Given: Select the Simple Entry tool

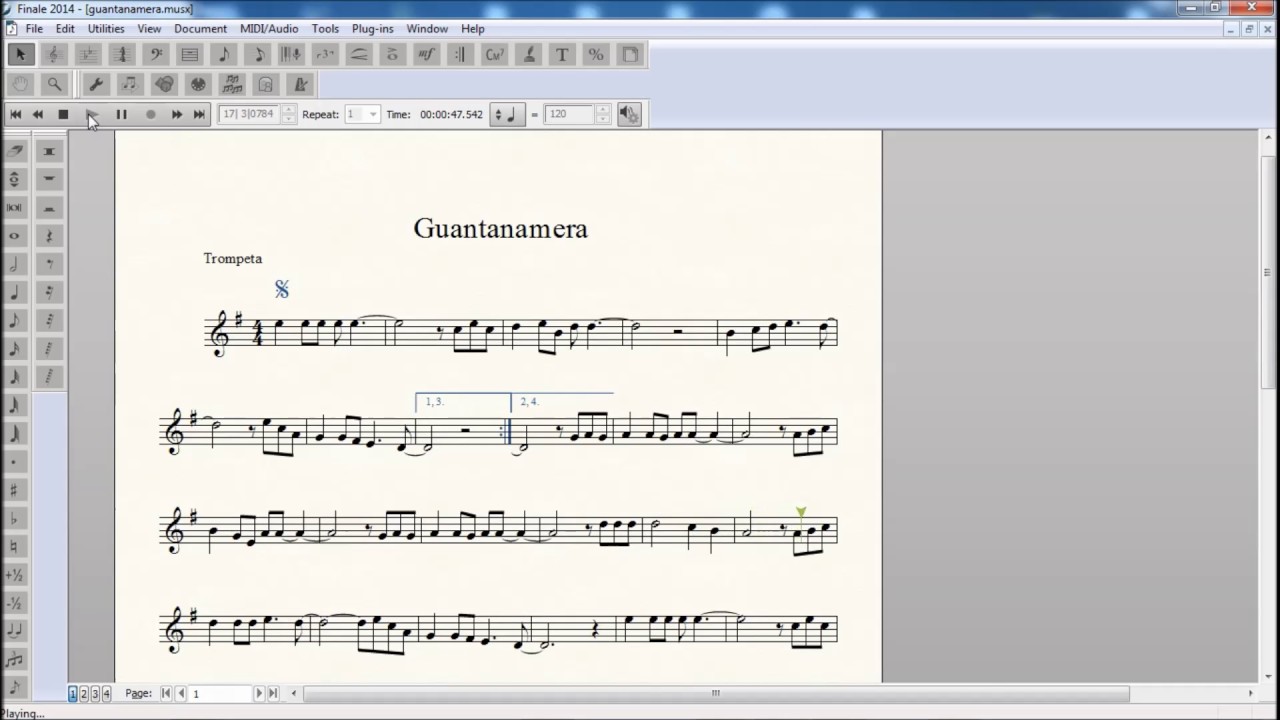Looking at the screenshot, I should [224, 54].
